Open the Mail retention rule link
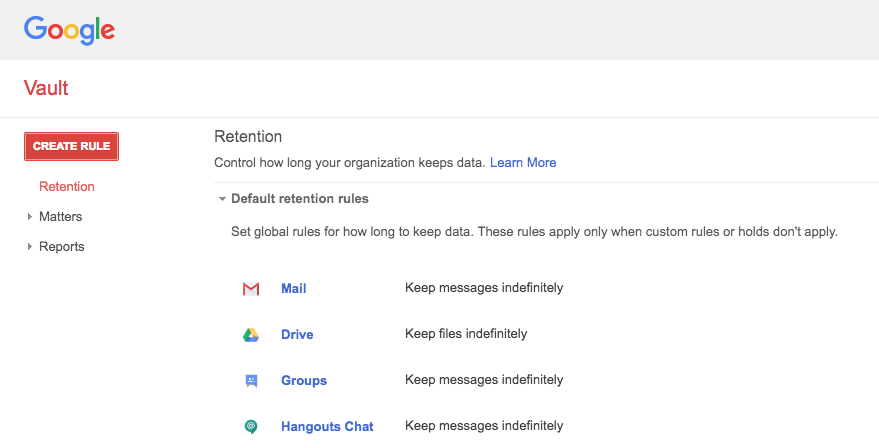The image size is (879, 448). click(294, 288)
